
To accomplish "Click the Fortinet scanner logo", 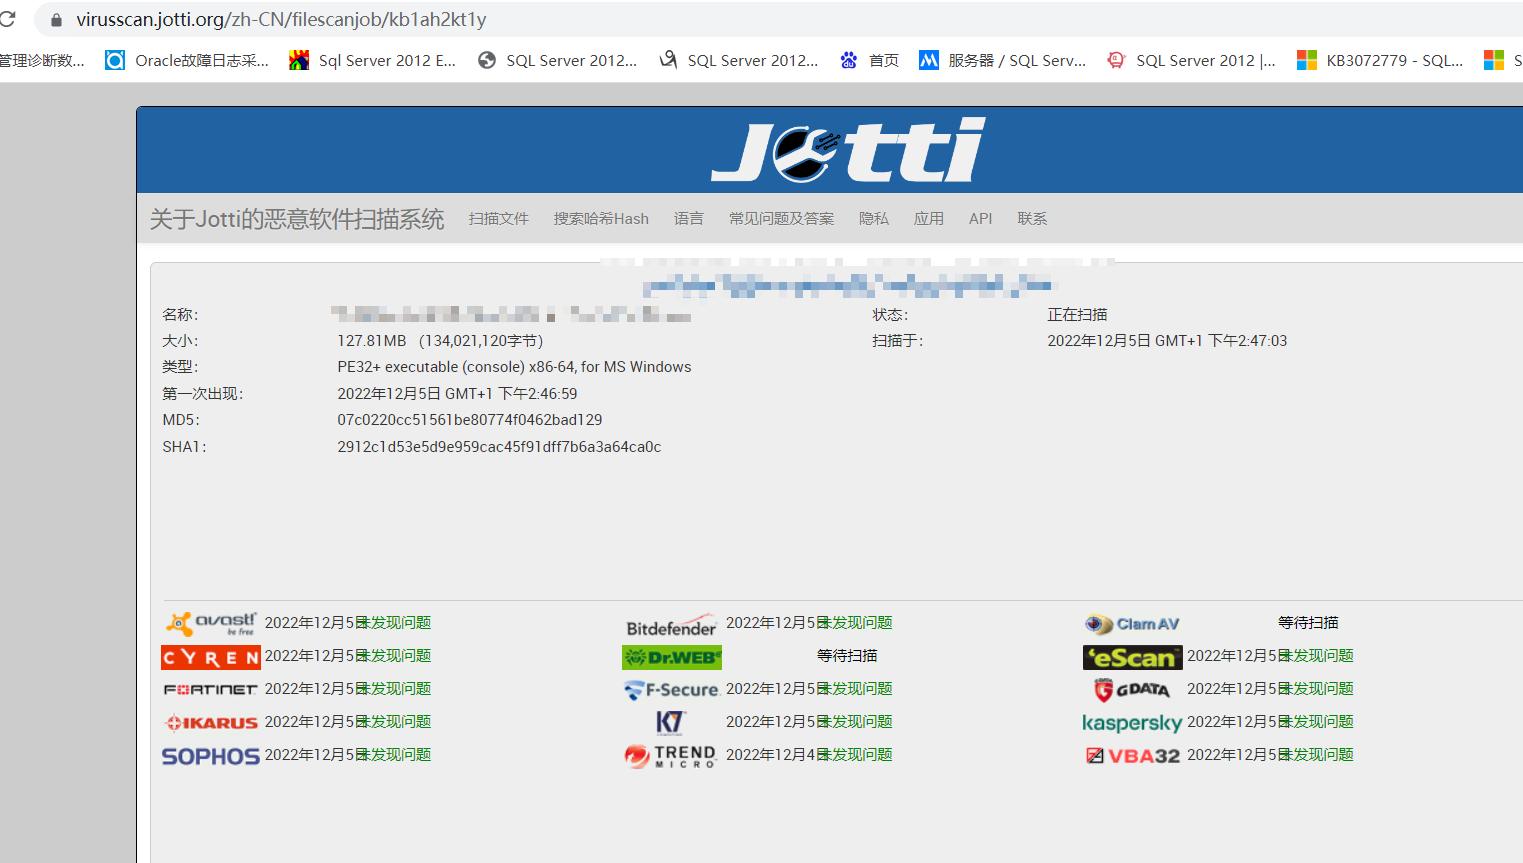I will tap(210, 689).
